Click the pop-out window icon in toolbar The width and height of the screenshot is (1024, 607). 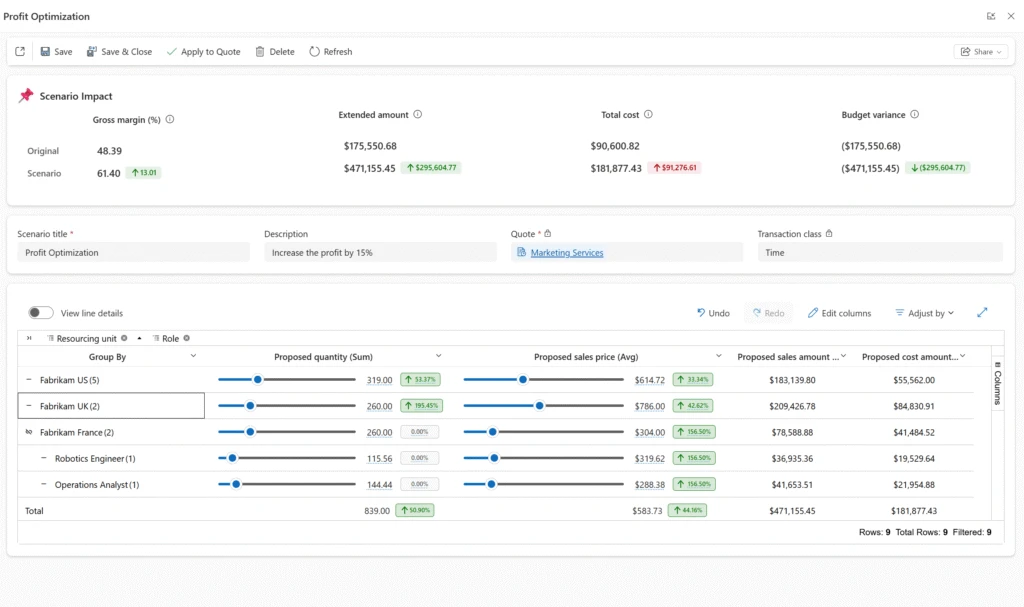click(20, 52)
